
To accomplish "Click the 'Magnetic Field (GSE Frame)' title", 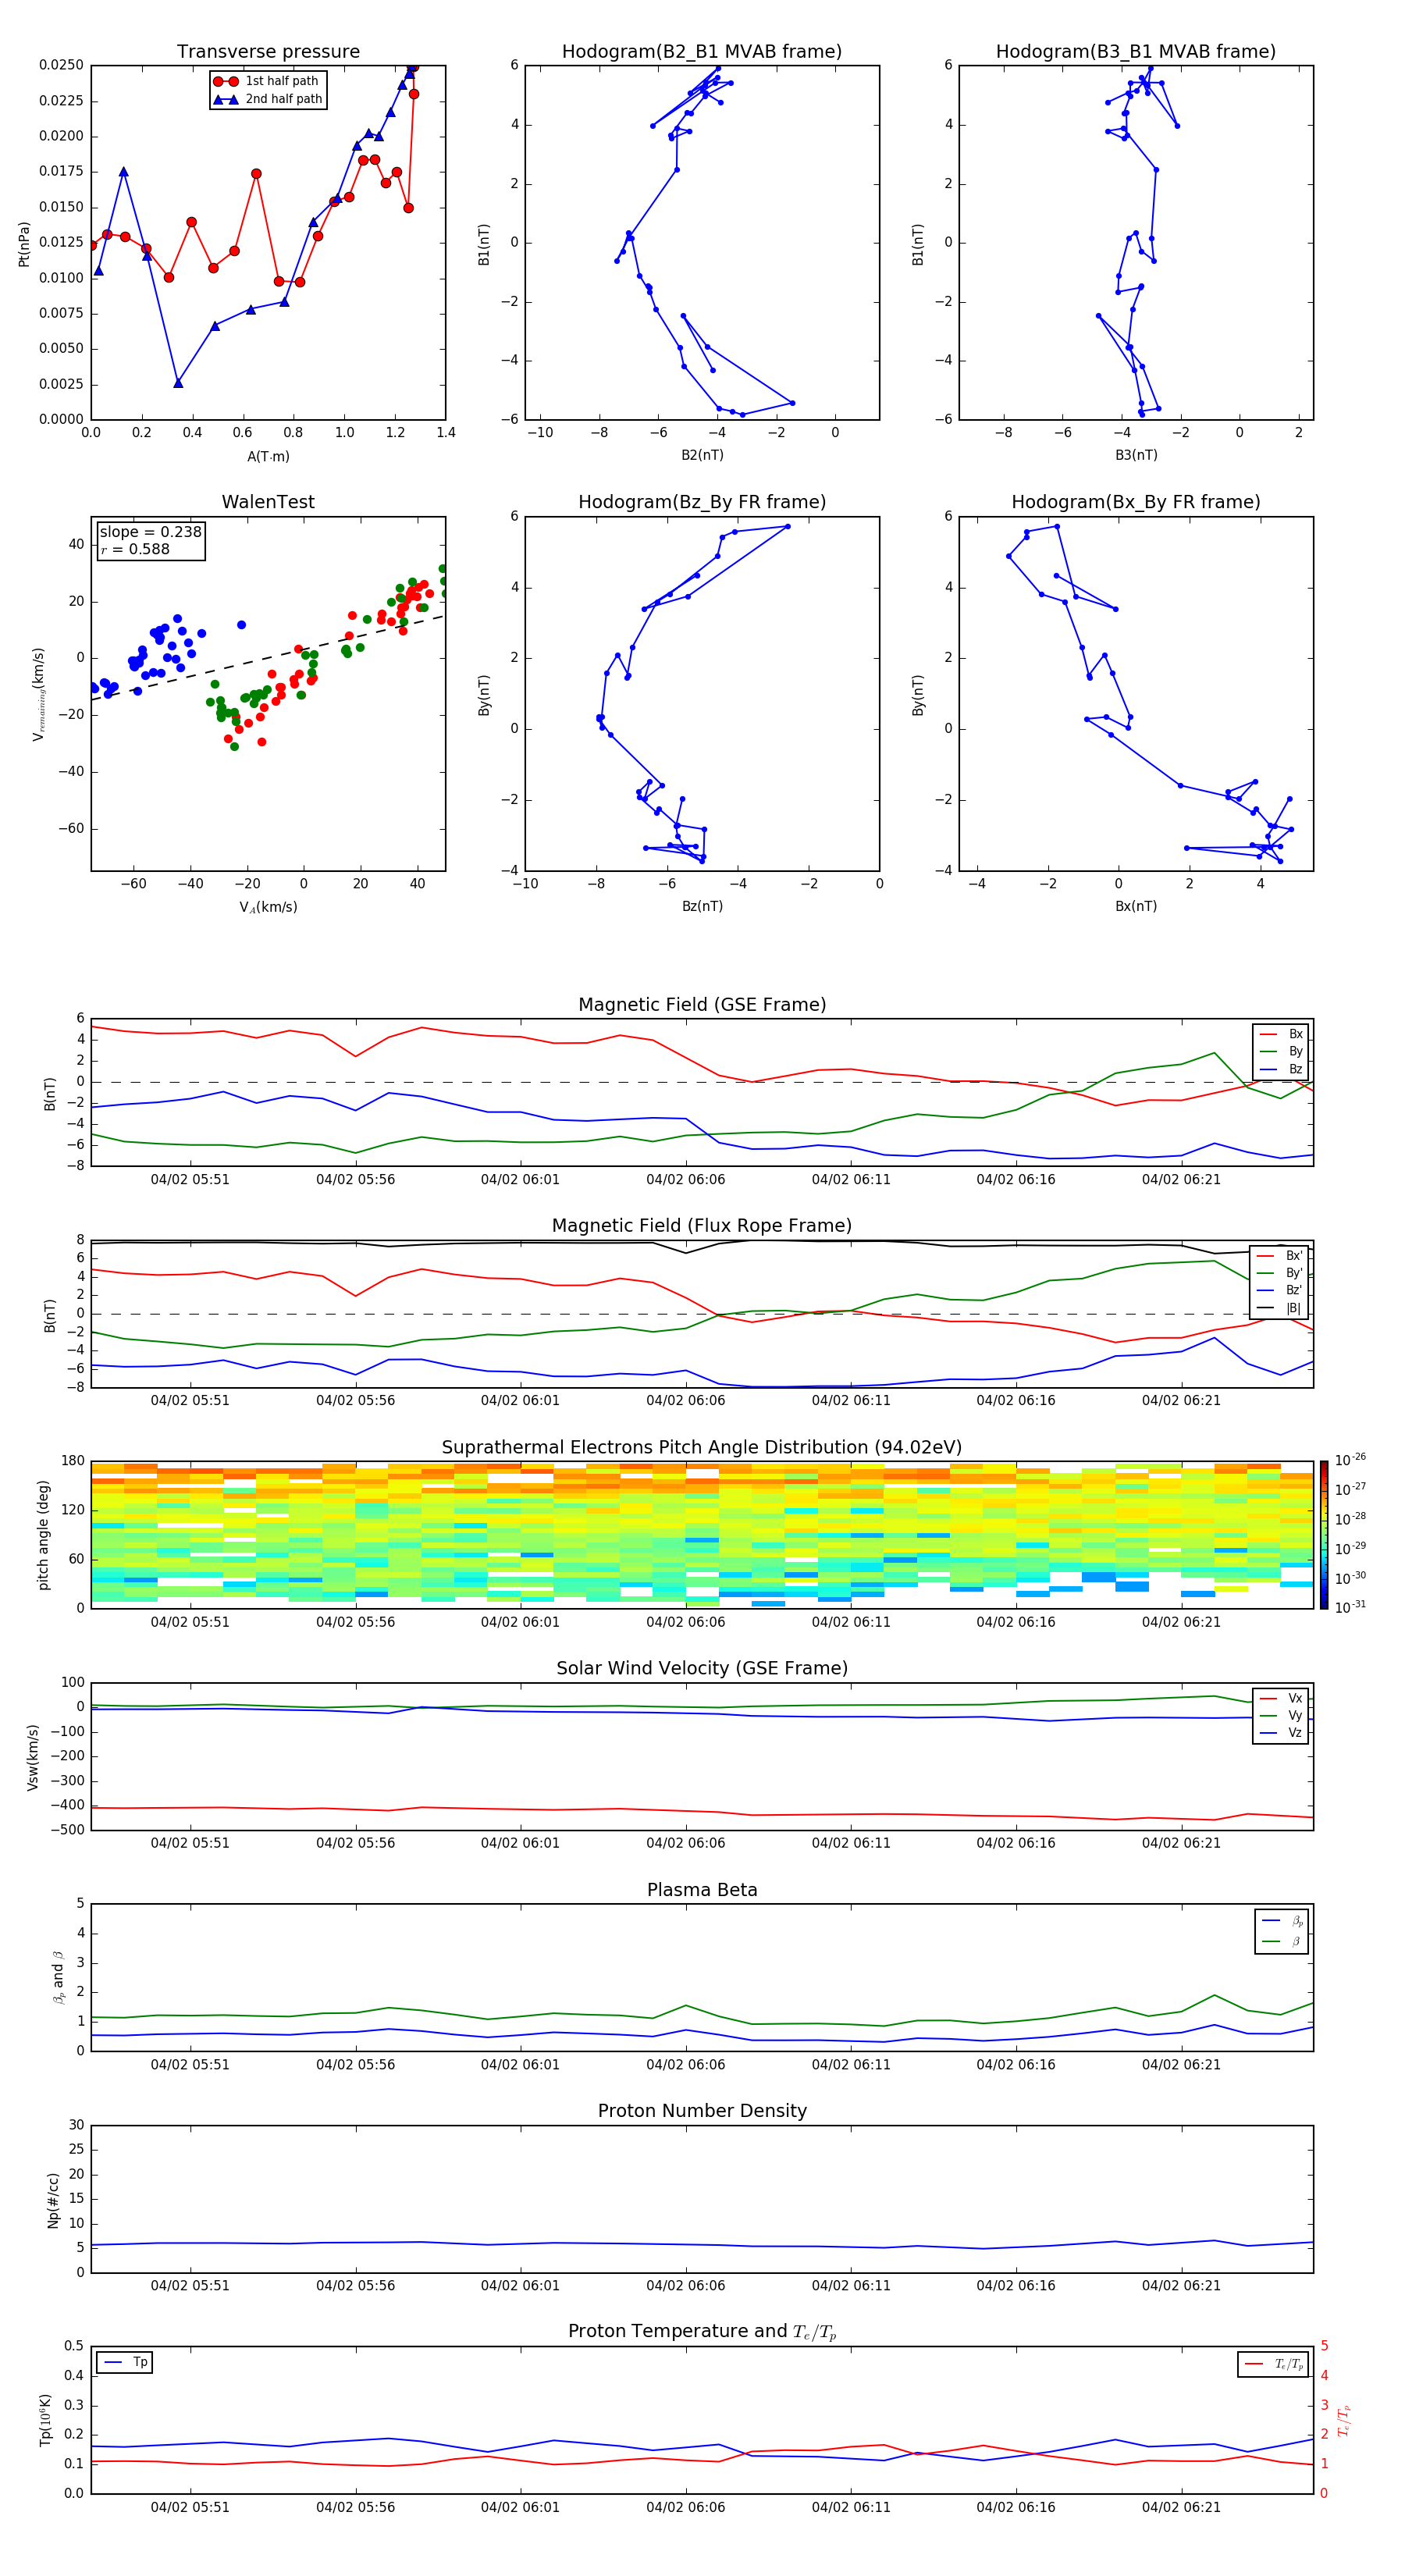I will click(x=702, y=1005).
